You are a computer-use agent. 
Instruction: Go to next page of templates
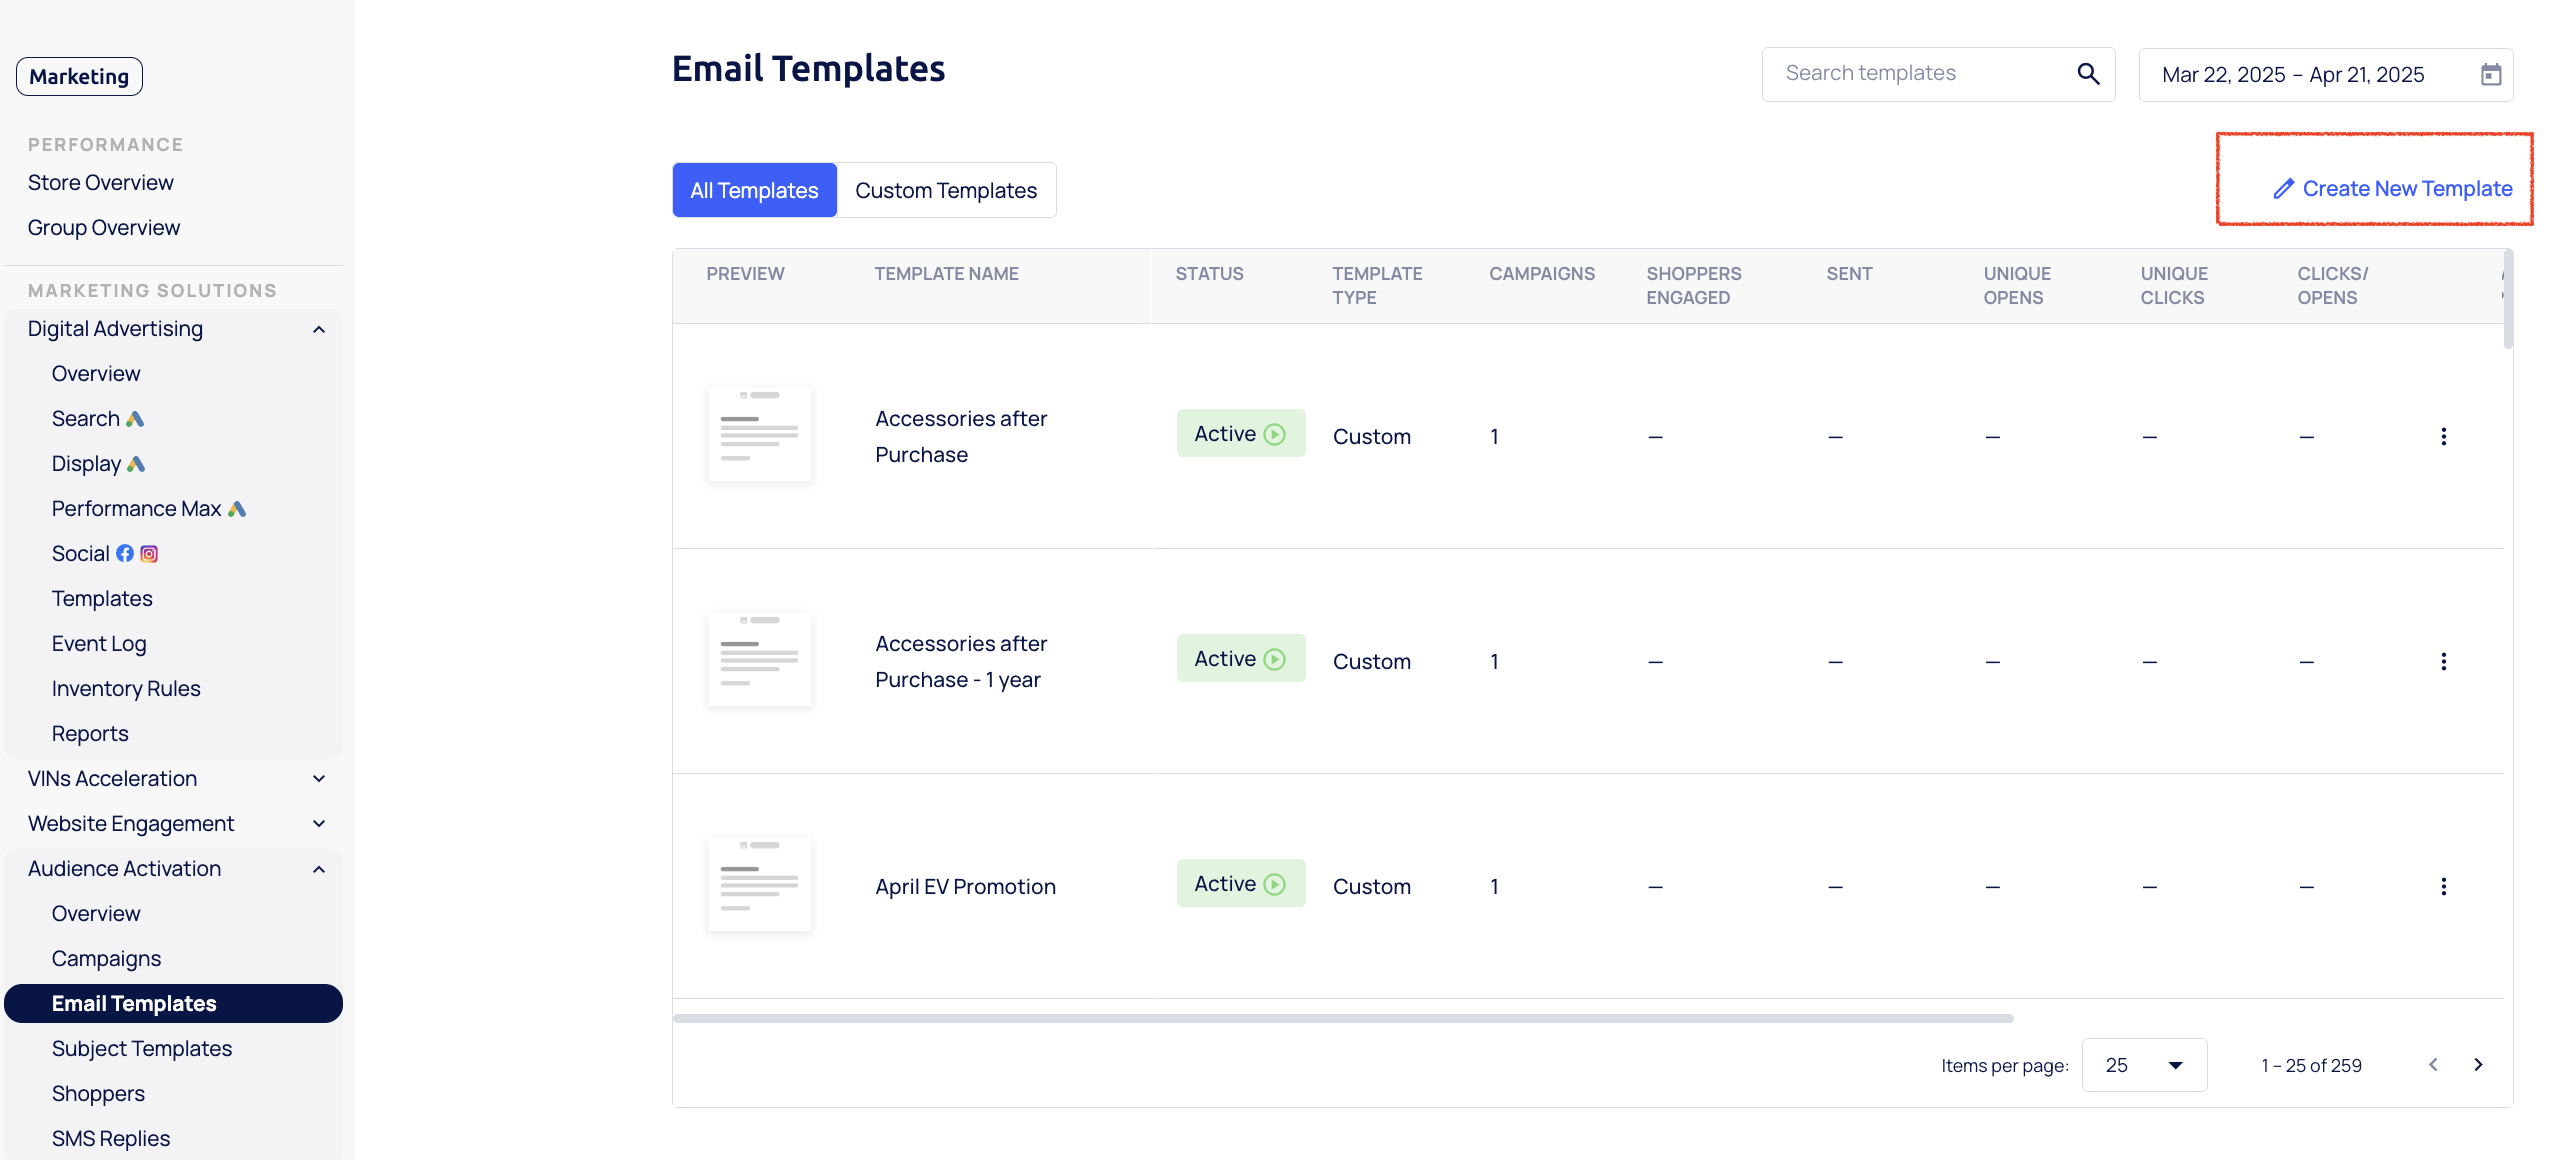[2478, 1065]
